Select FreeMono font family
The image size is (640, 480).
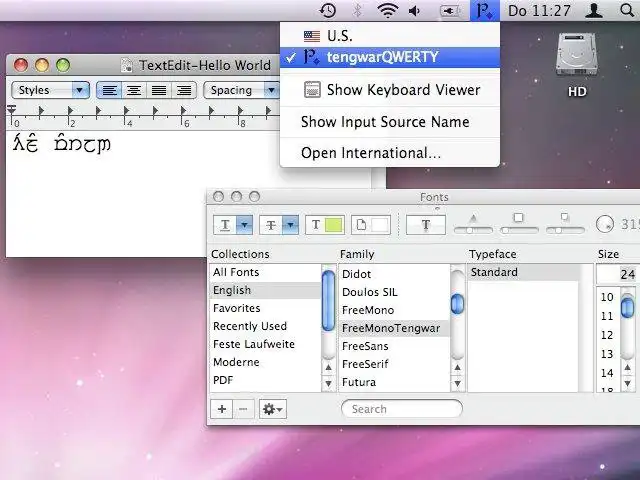click(394, 310)
